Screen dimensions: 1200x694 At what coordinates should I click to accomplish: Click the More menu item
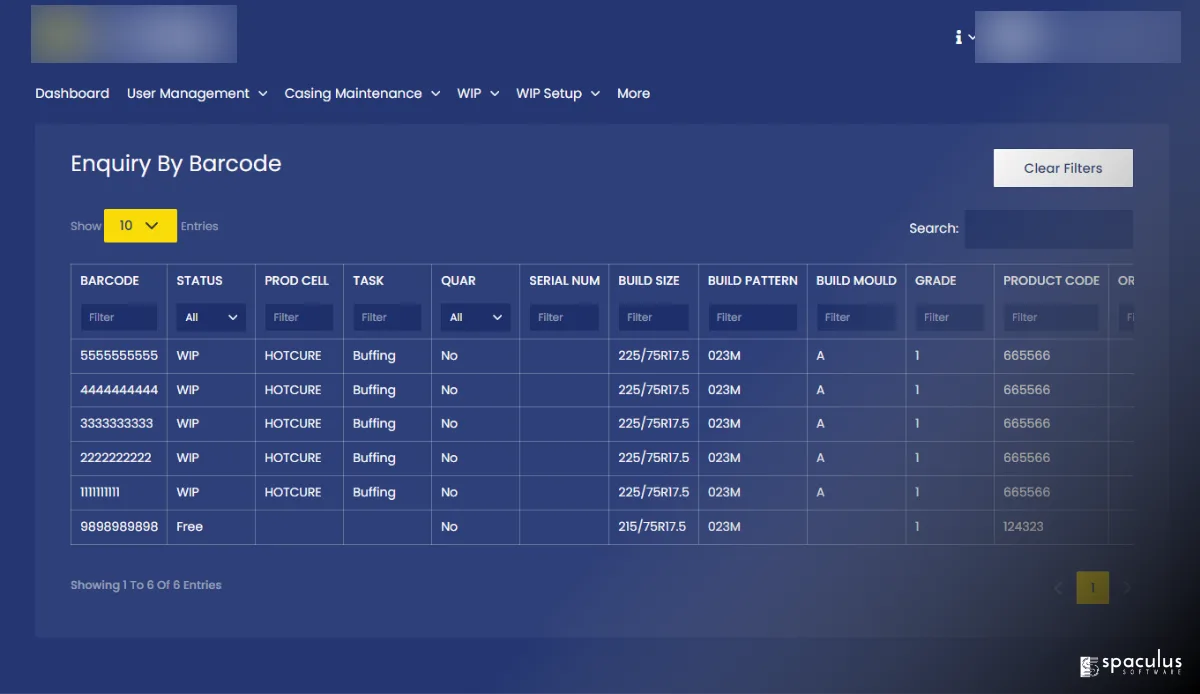pos(633,93)
